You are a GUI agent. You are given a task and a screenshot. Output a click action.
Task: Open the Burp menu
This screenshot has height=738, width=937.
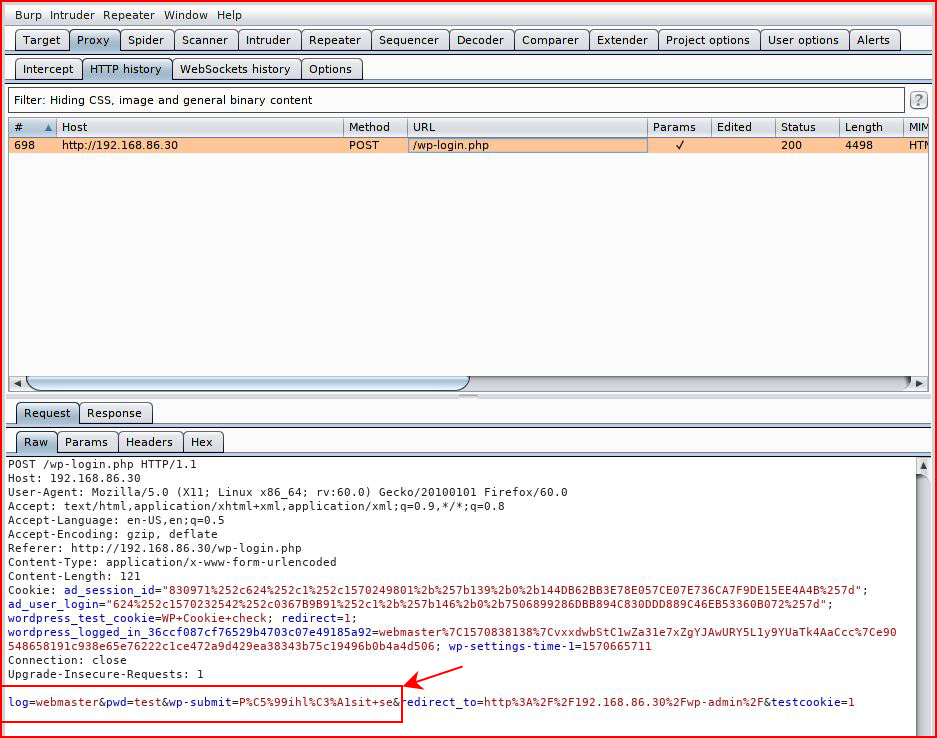pyautogui.click(x=28, y=15)
